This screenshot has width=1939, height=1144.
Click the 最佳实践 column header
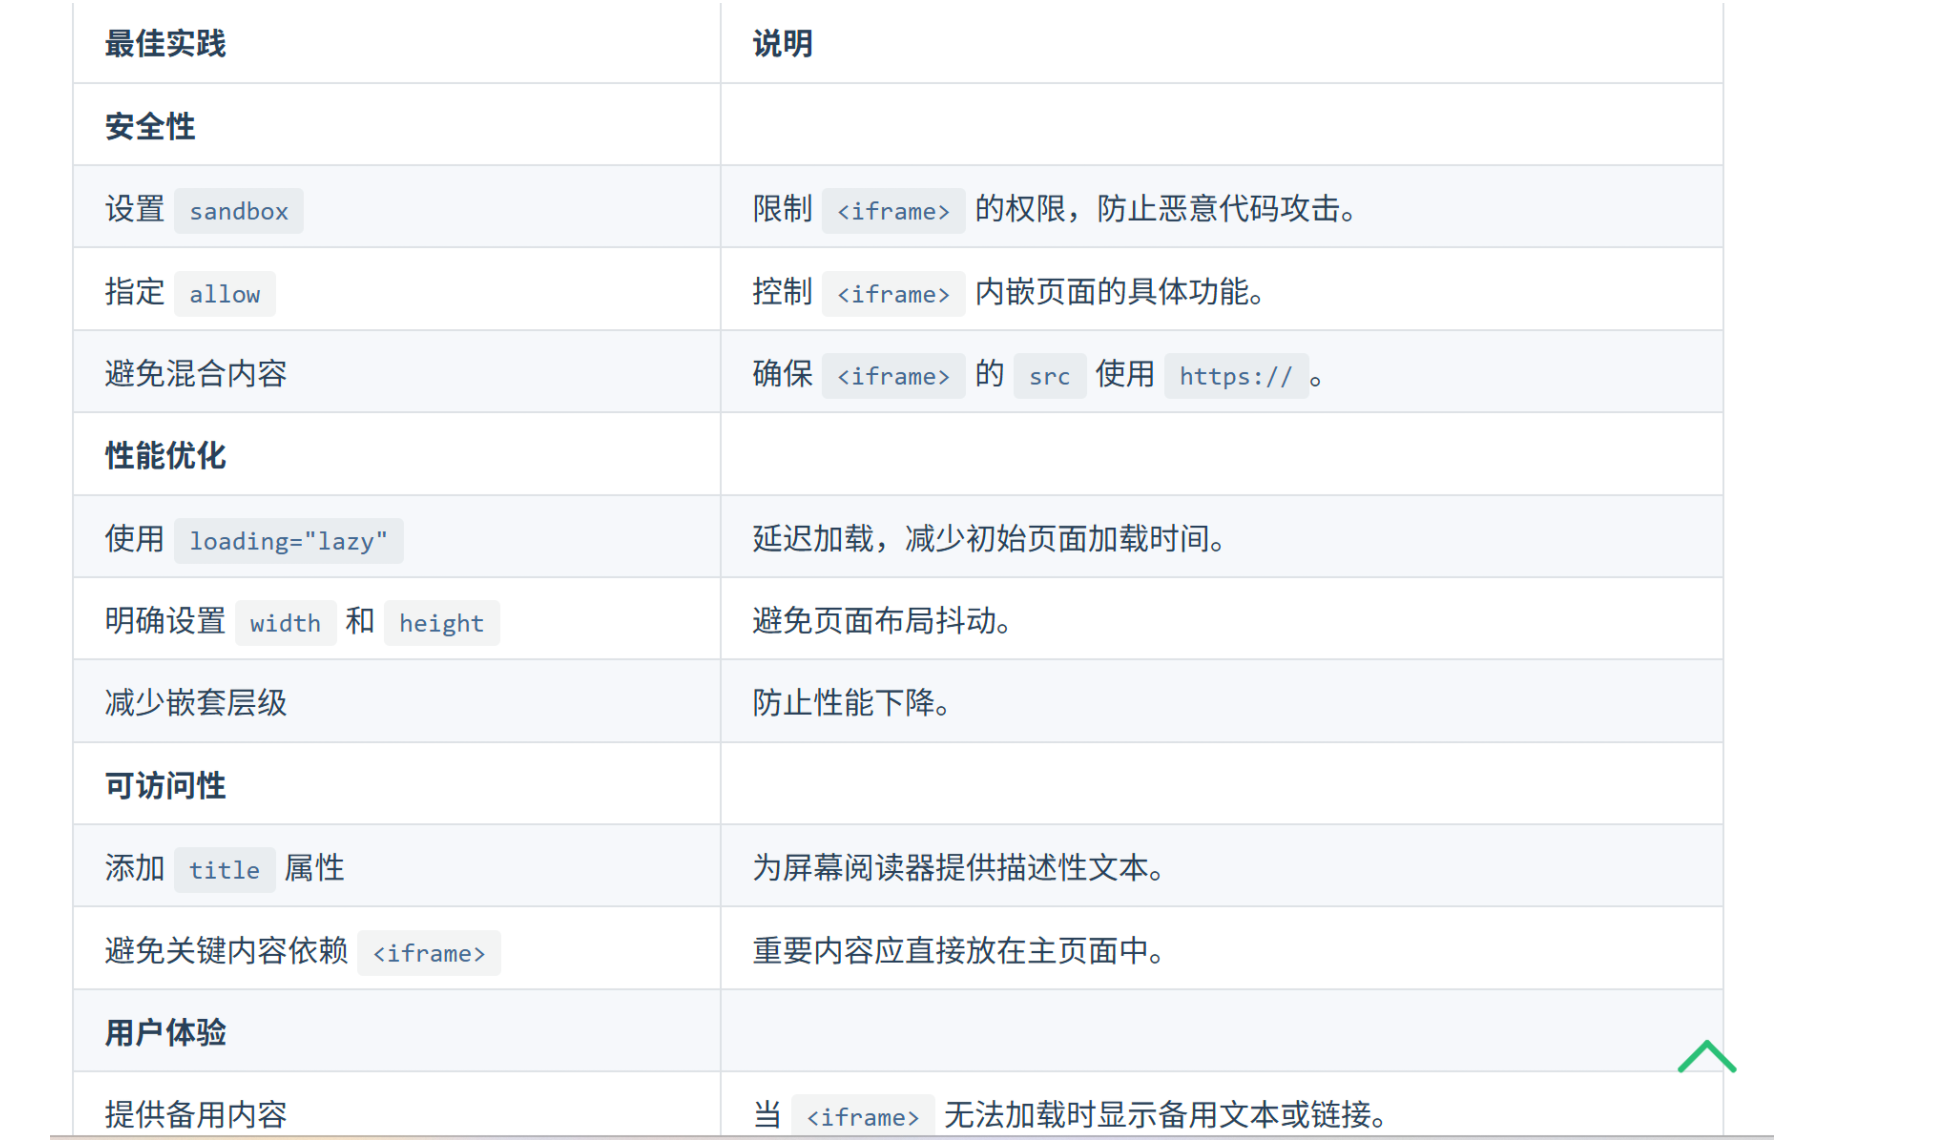(165, 44)
